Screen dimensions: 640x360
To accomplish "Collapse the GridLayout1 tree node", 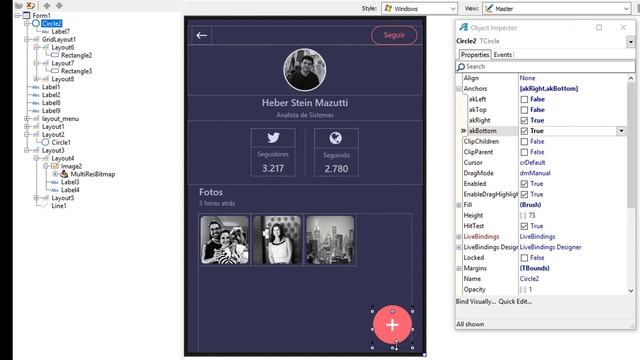I will tap(27, 40).
